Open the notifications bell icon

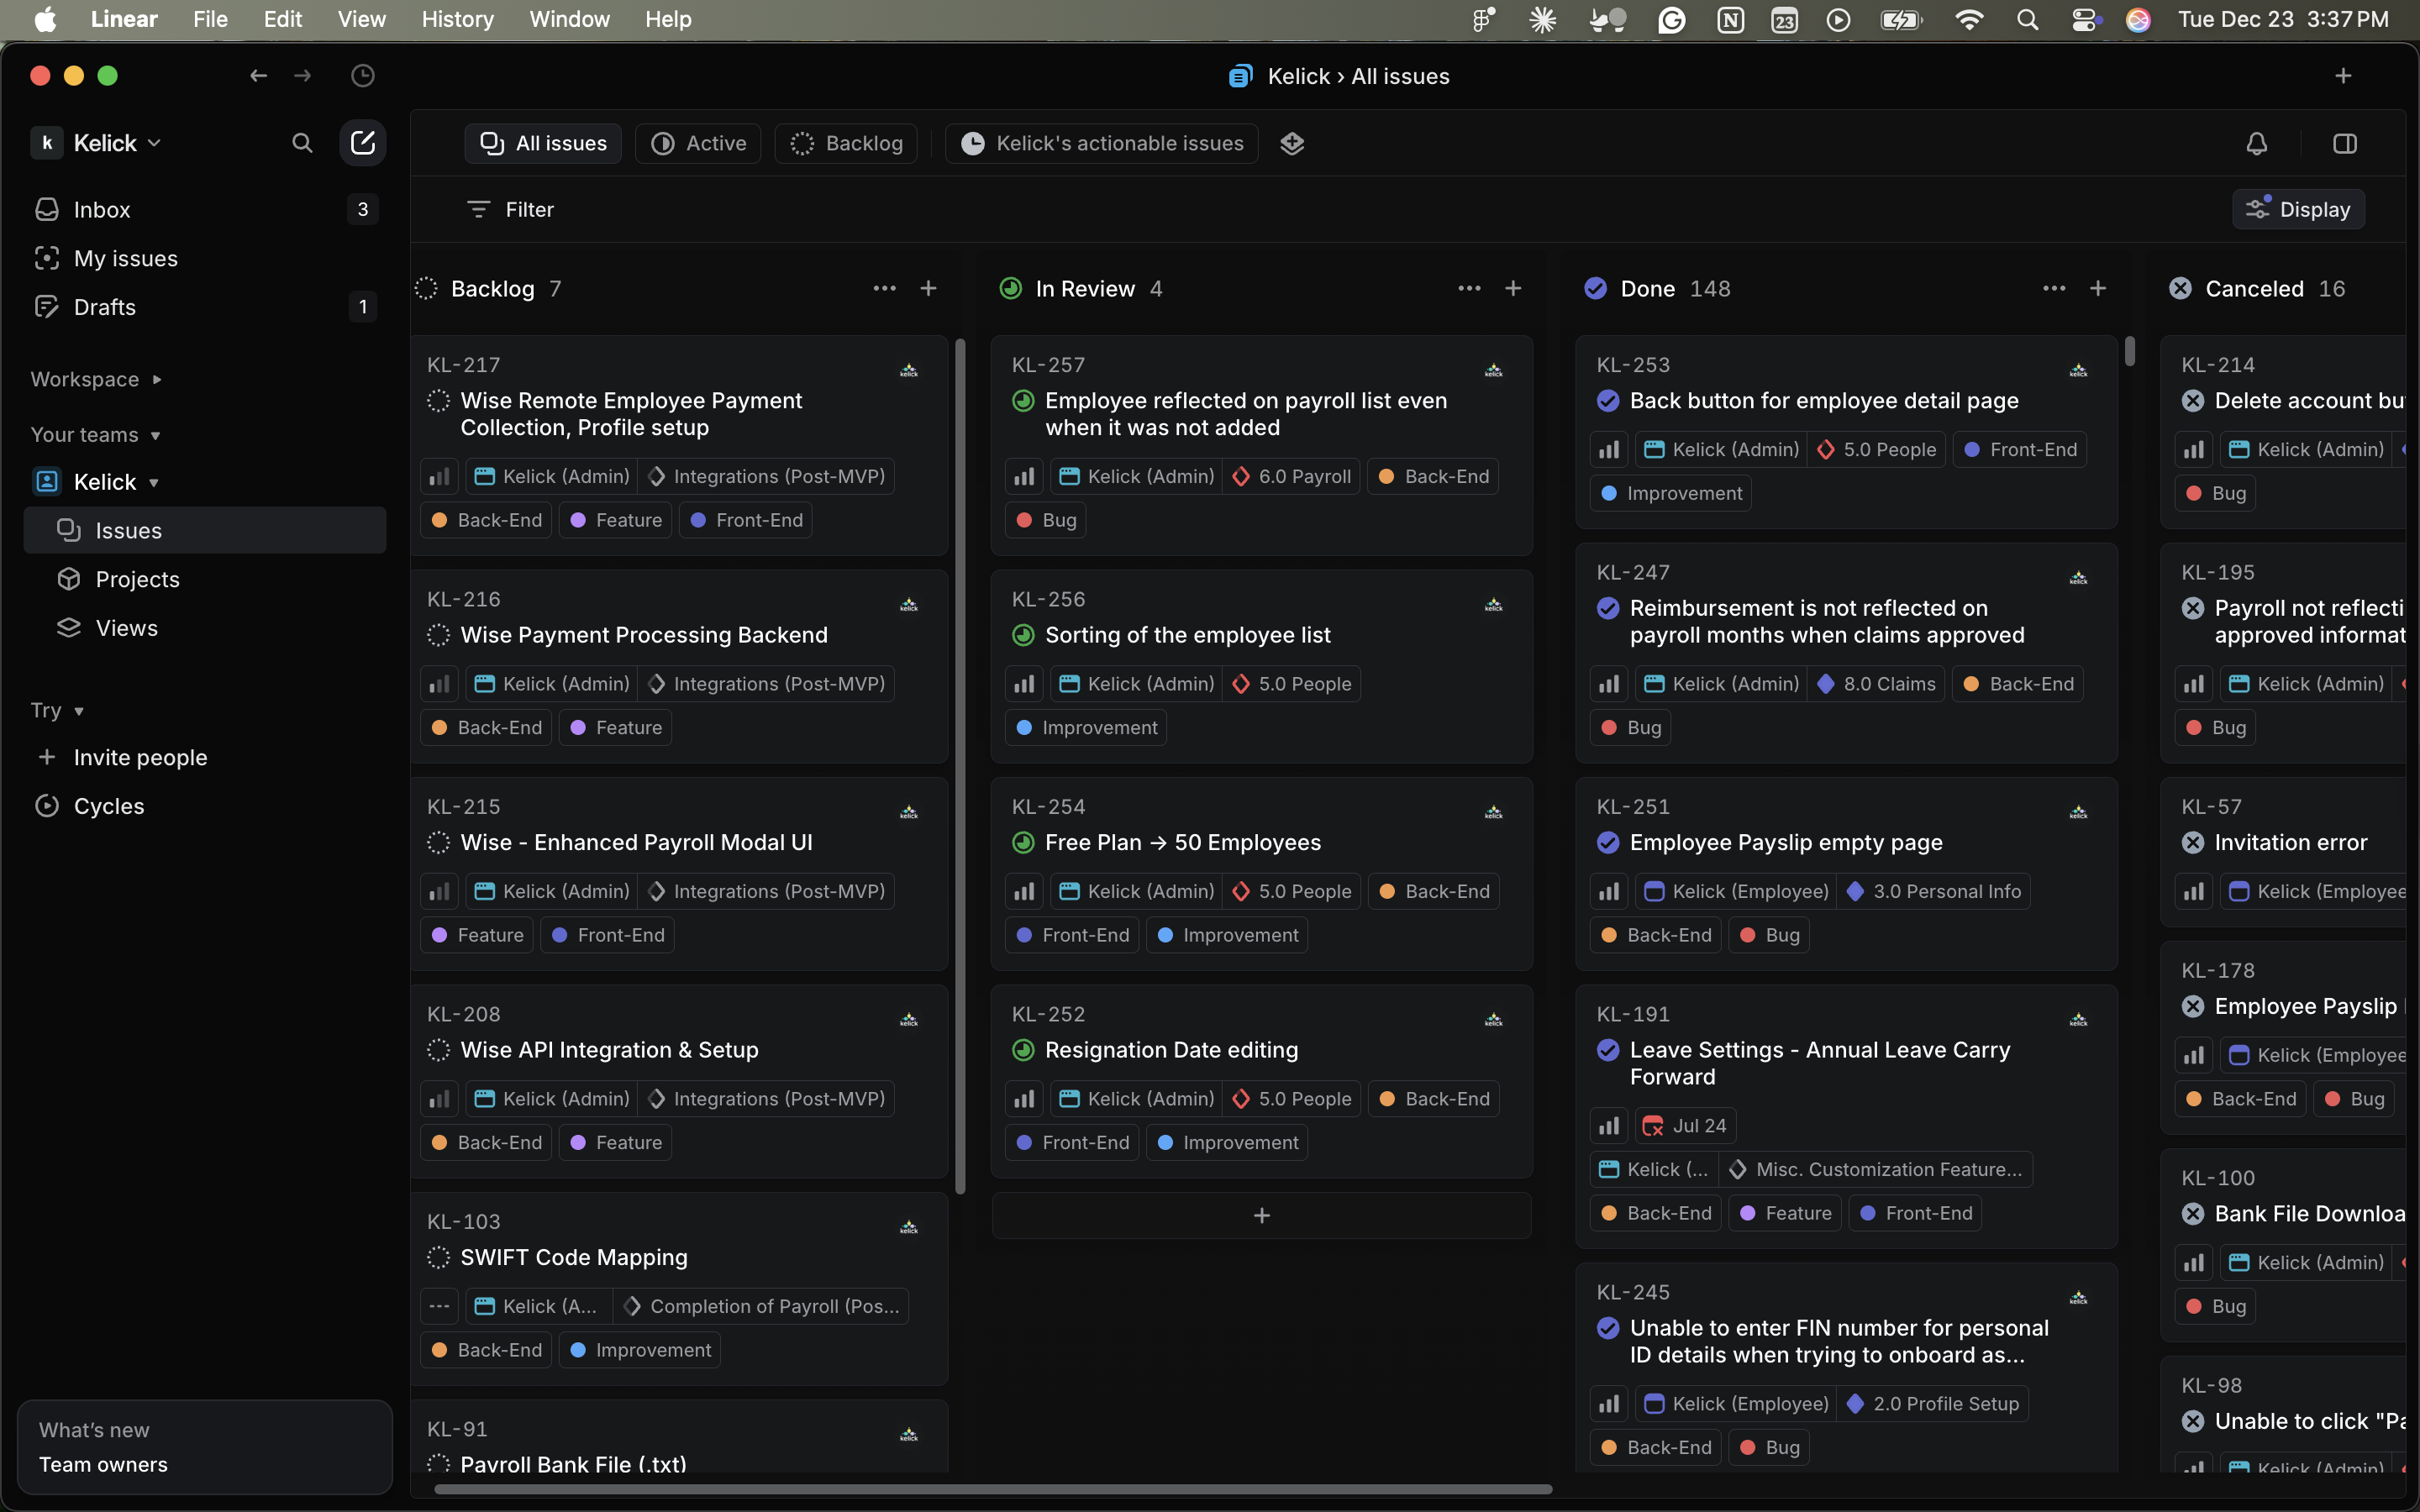click(x=2256, y=143)
